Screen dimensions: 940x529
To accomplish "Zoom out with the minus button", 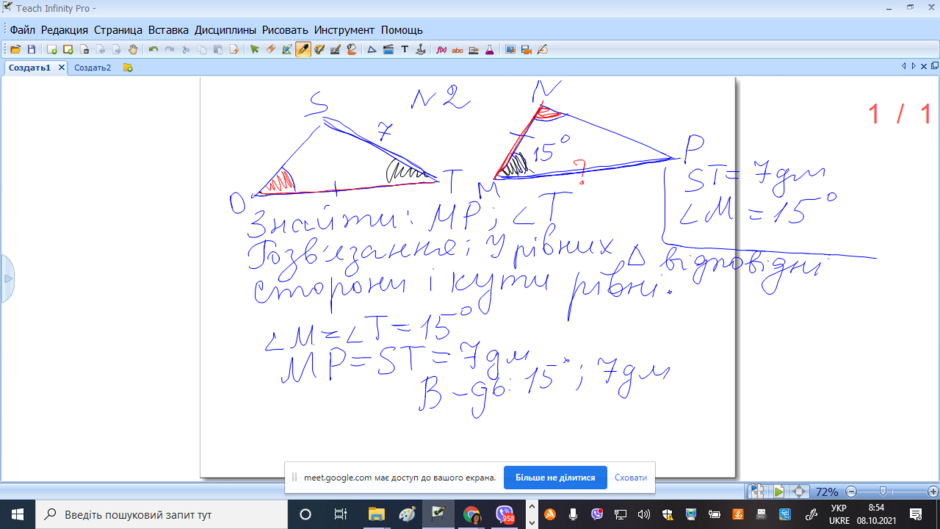I will tap(851, 492).
